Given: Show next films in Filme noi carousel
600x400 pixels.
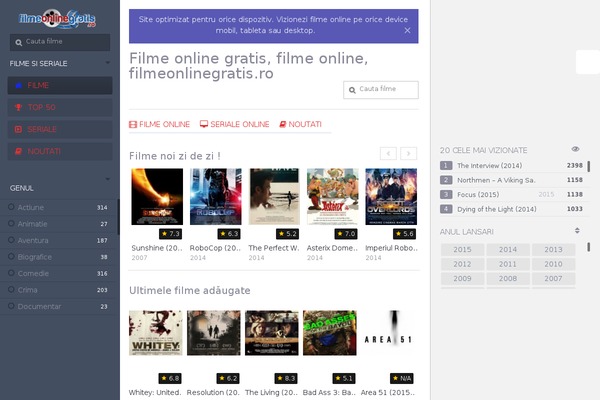Looking at the screenshot, I should [x=408, y=153].
